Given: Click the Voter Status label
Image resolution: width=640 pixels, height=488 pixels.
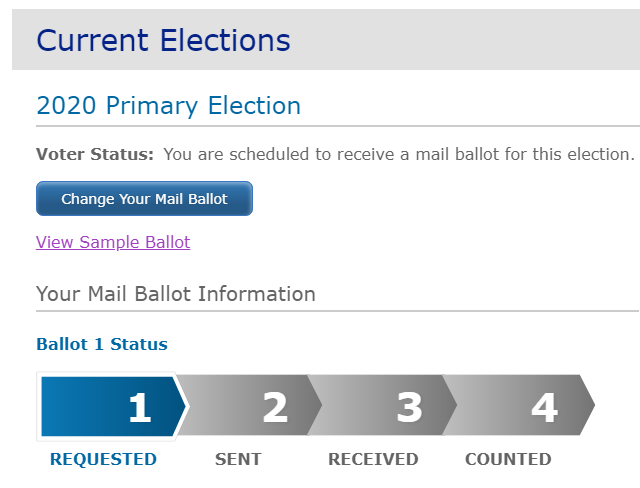Looking at the screenshot, I should coord(95,155).
